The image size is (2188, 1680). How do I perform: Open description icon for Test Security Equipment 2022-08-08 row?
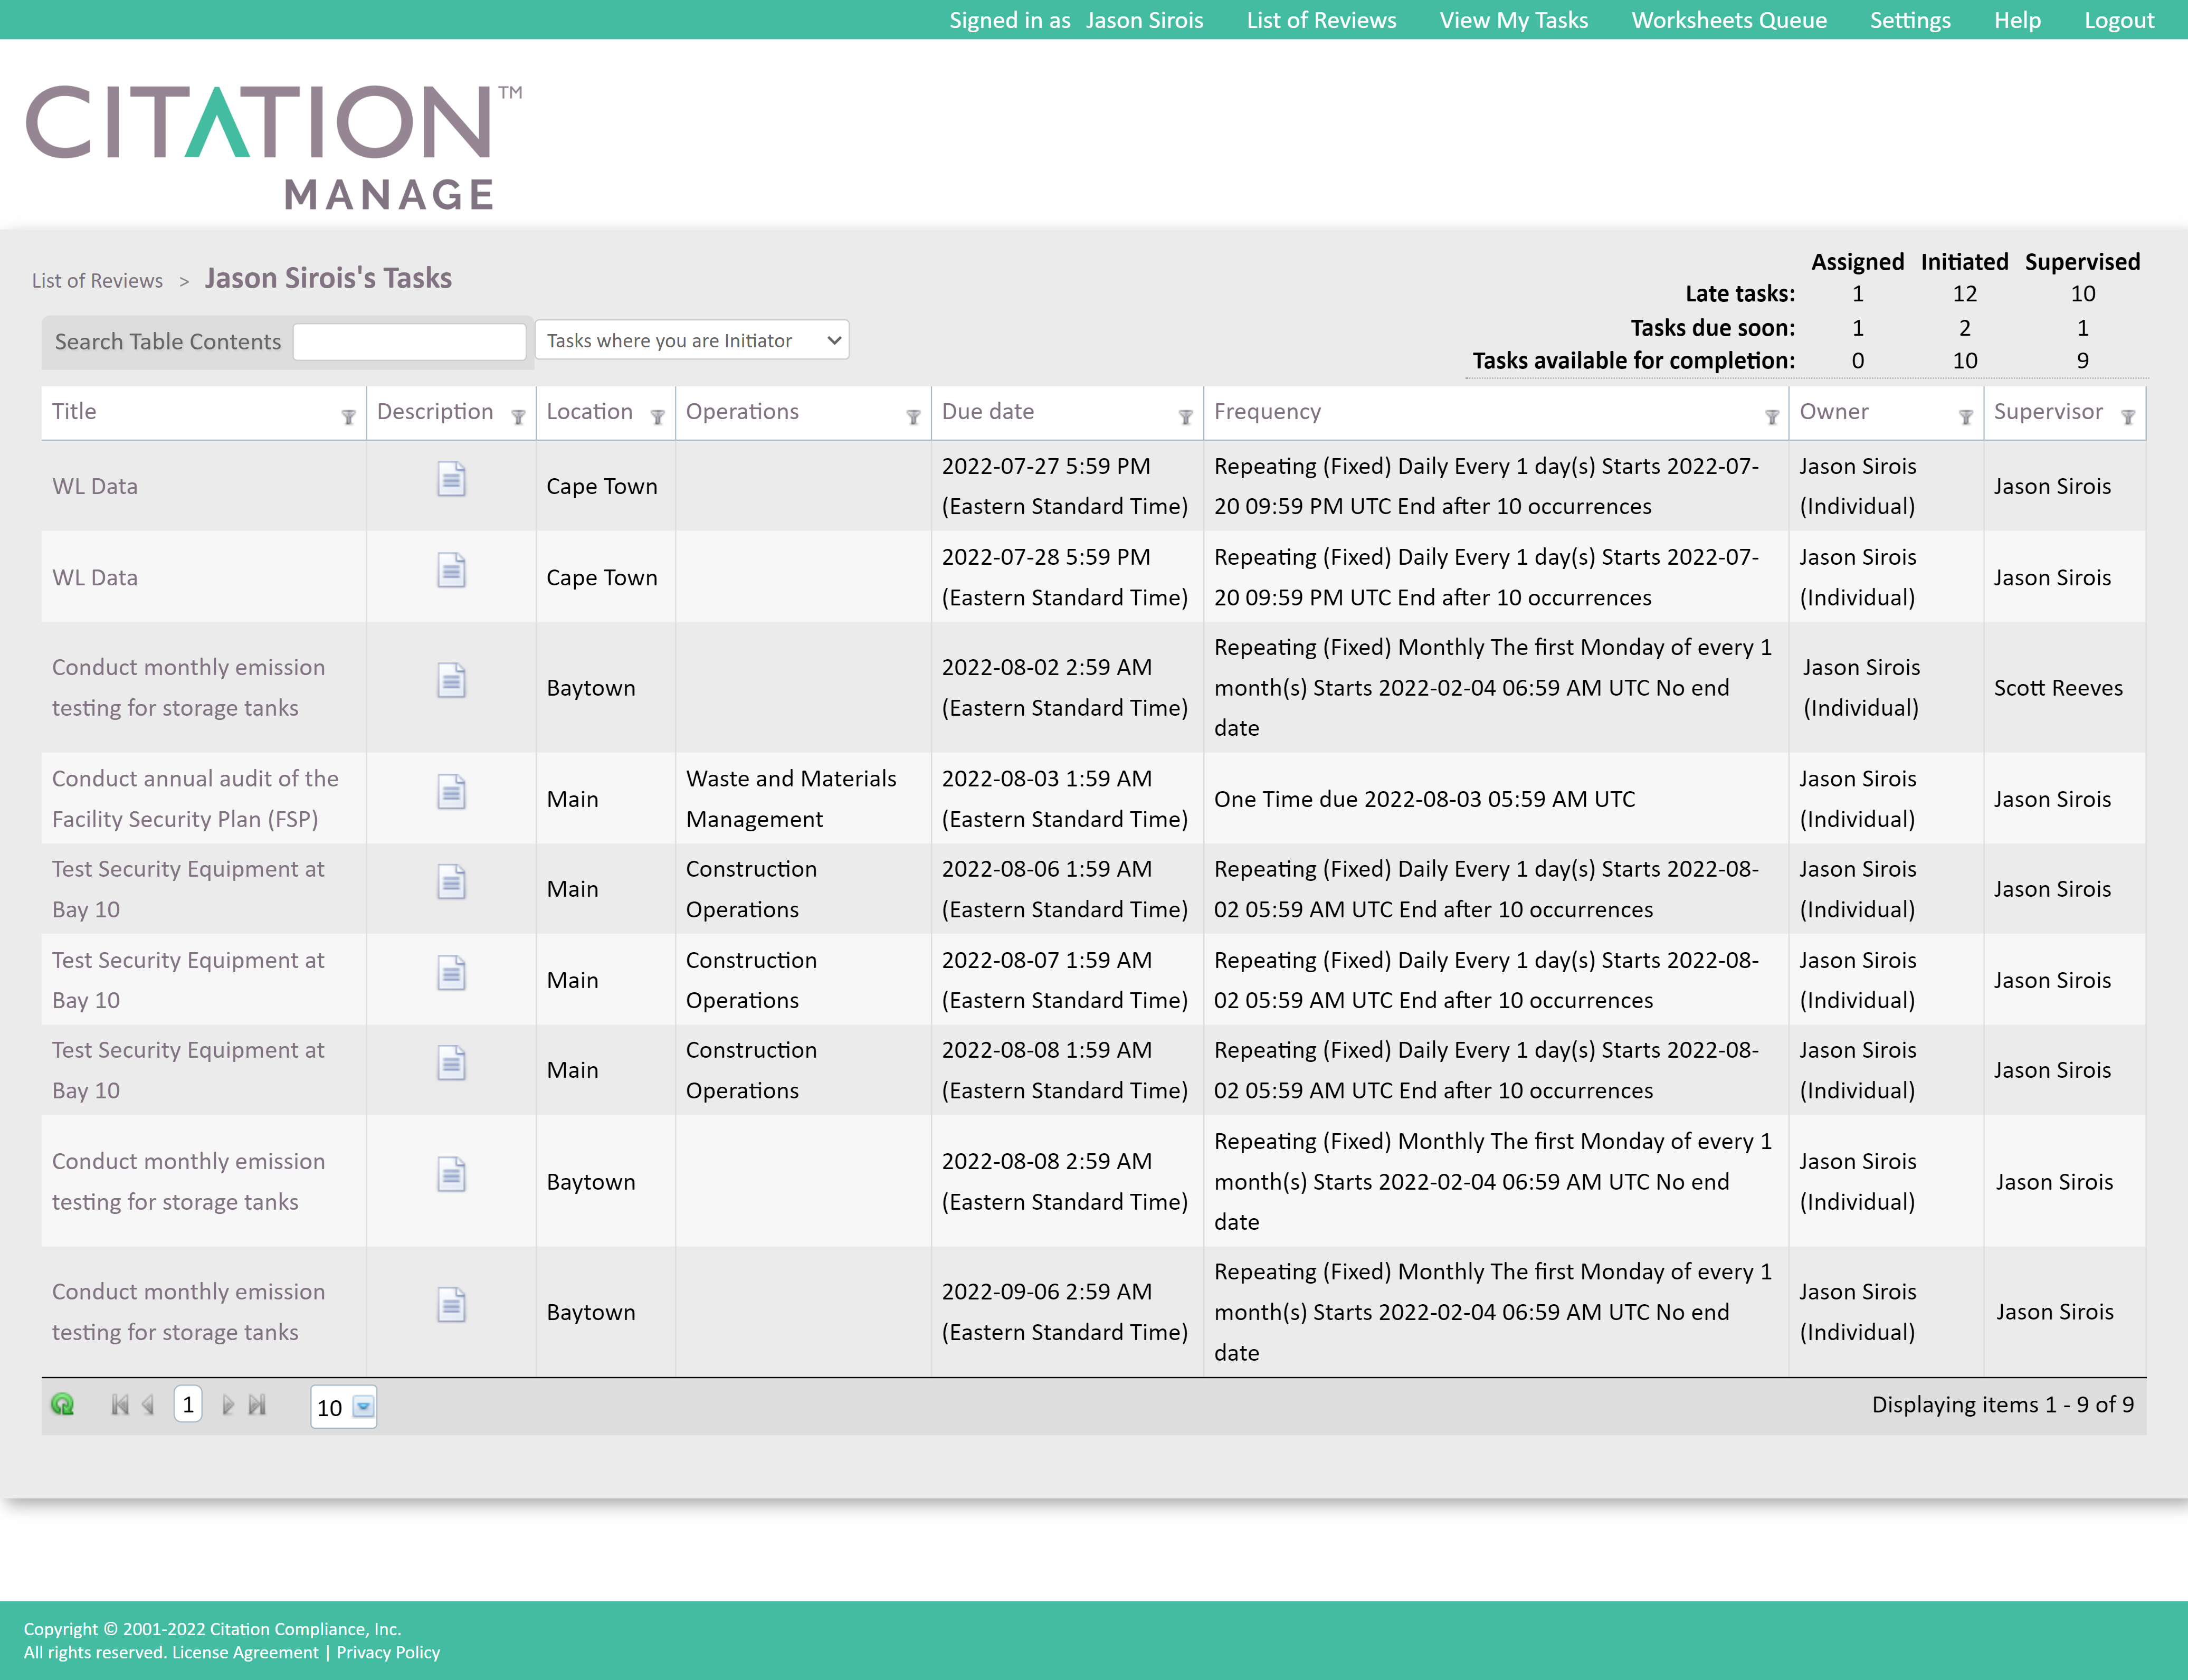click(x=451, y=1063)
